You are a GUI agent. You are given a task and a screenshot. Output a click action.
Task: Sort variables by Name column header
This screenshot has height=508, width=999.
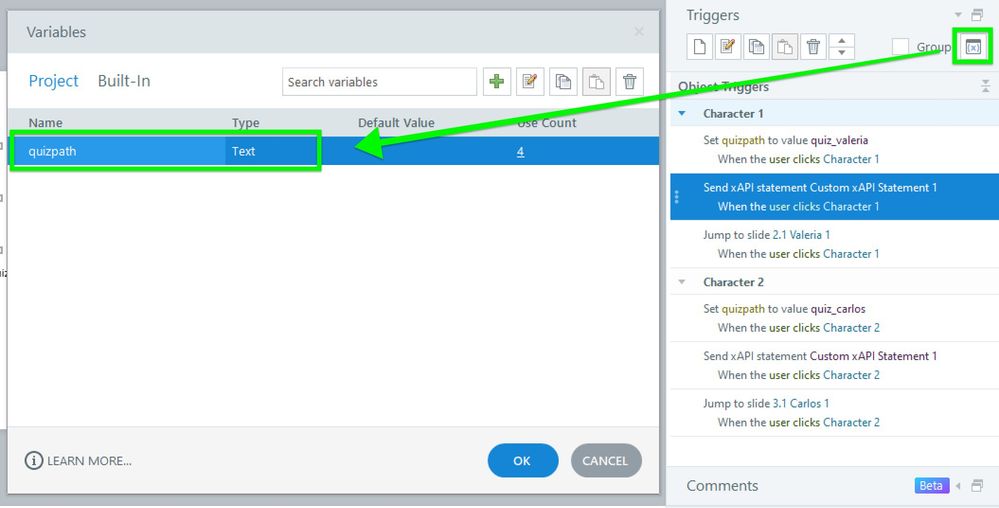[45, 123]
